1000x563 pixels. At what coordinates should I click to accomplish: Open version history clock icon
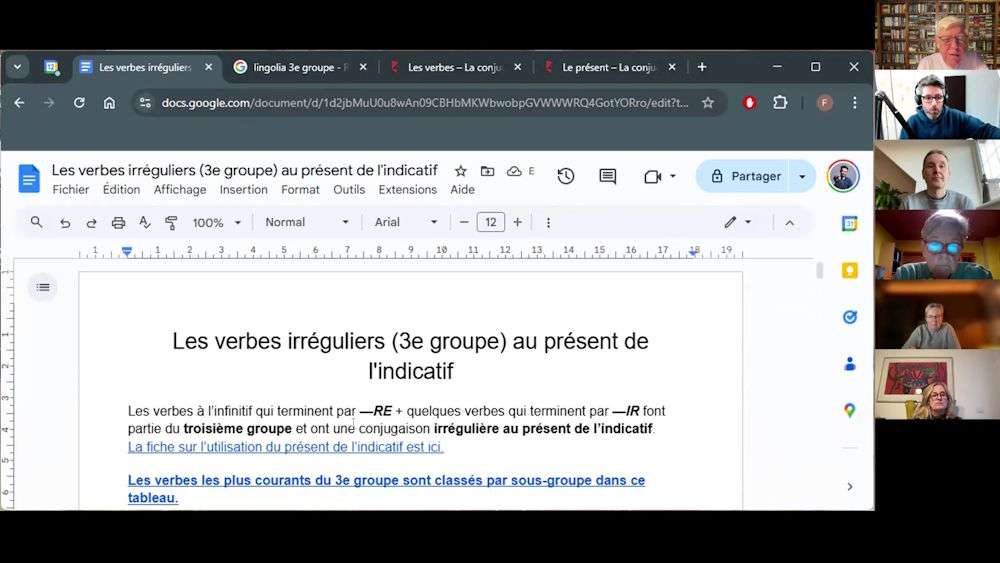[566, 176]
